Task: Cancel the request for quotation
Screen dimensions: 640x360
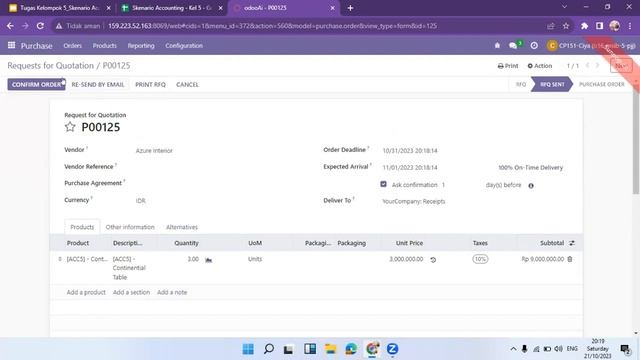Action: tap(187, 84)
